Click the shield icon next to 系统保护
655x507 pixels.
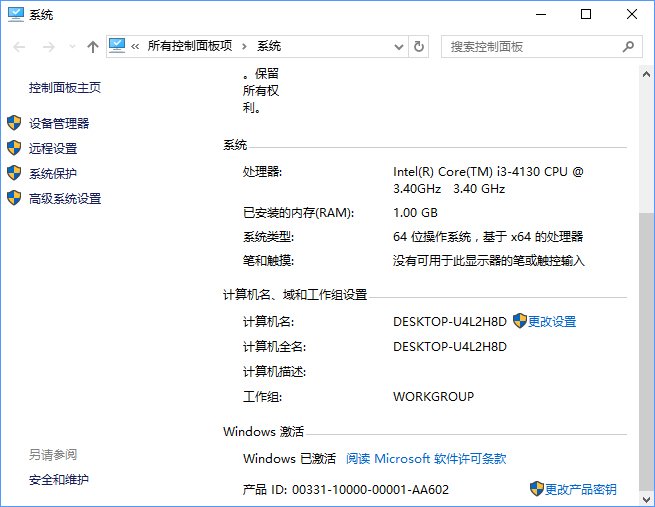coord(14,173)
